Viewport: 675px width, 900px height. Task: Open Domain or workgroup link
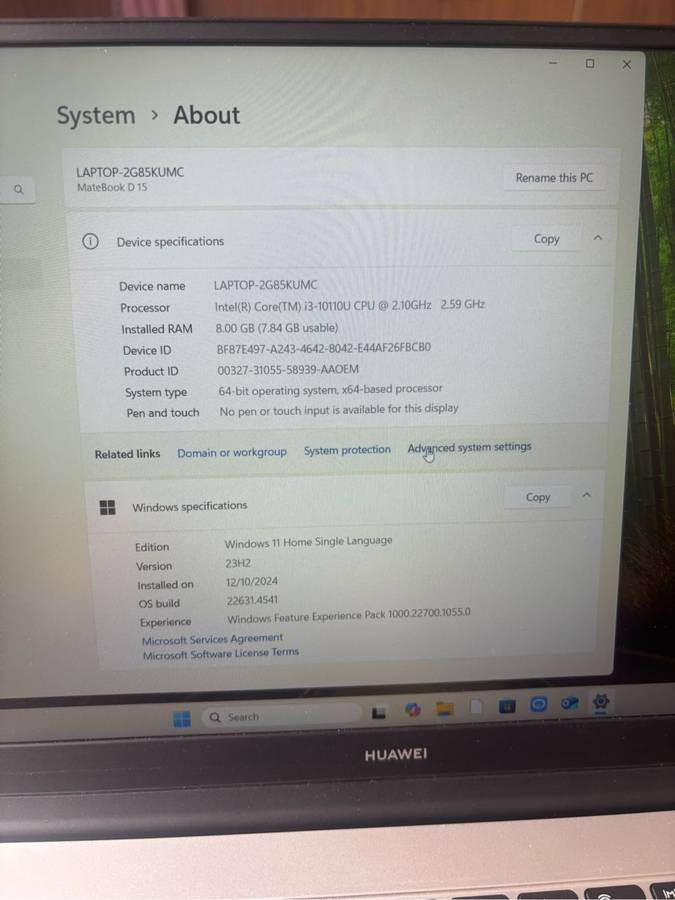click(232, 452)
